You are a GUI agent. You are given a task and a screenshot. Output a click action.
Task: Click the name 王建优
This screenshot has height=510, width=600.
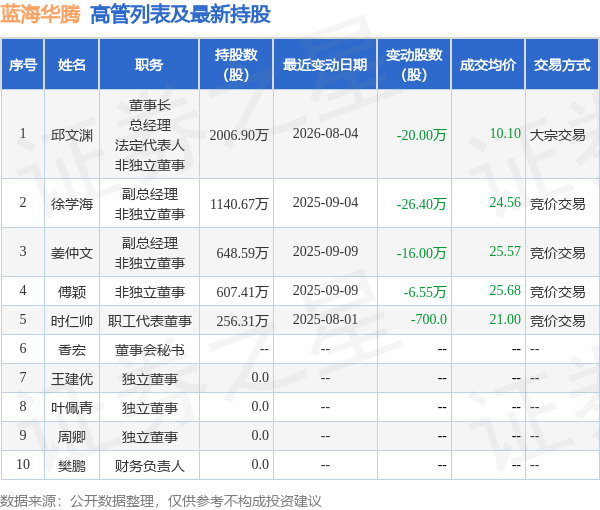(x=72, y=379)
